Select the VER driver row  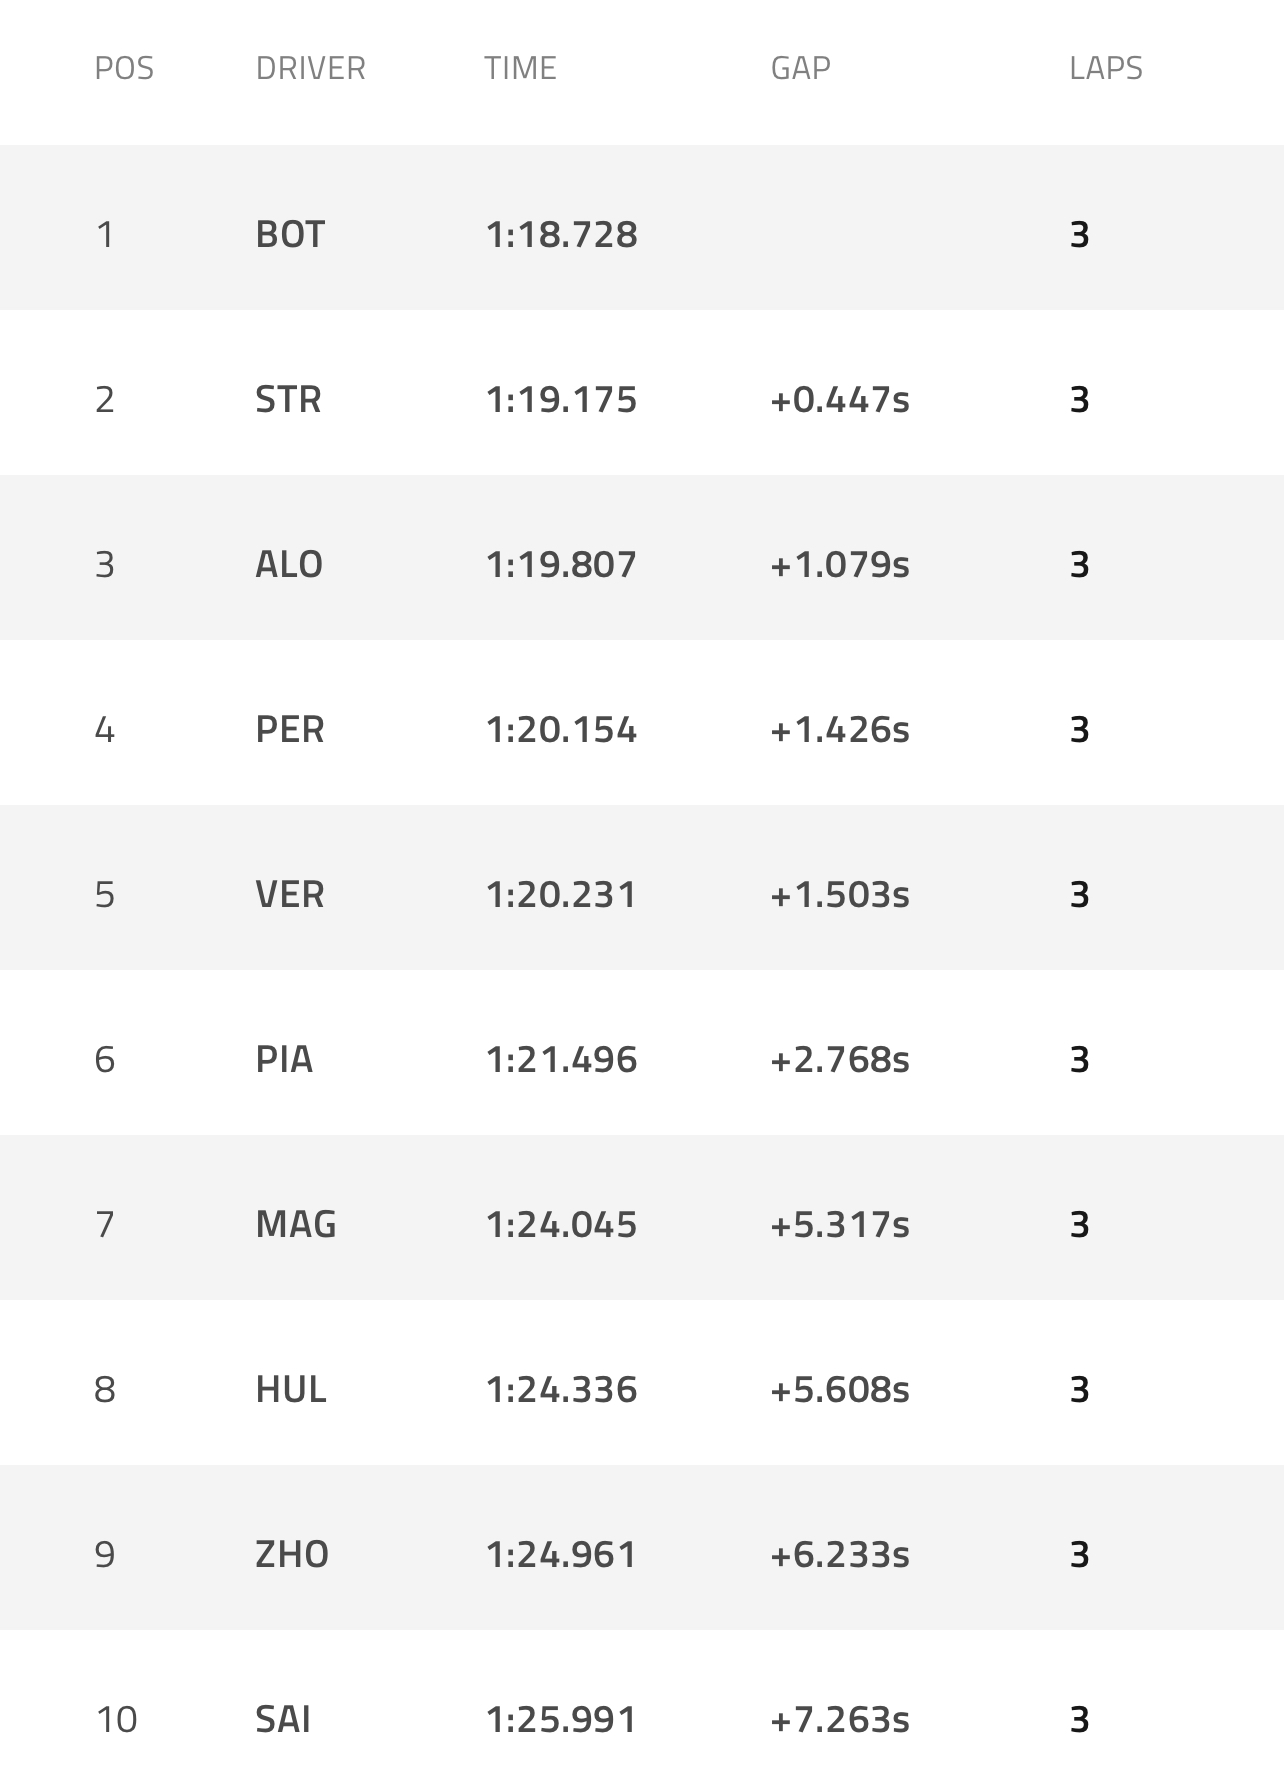tap(290, 894)
